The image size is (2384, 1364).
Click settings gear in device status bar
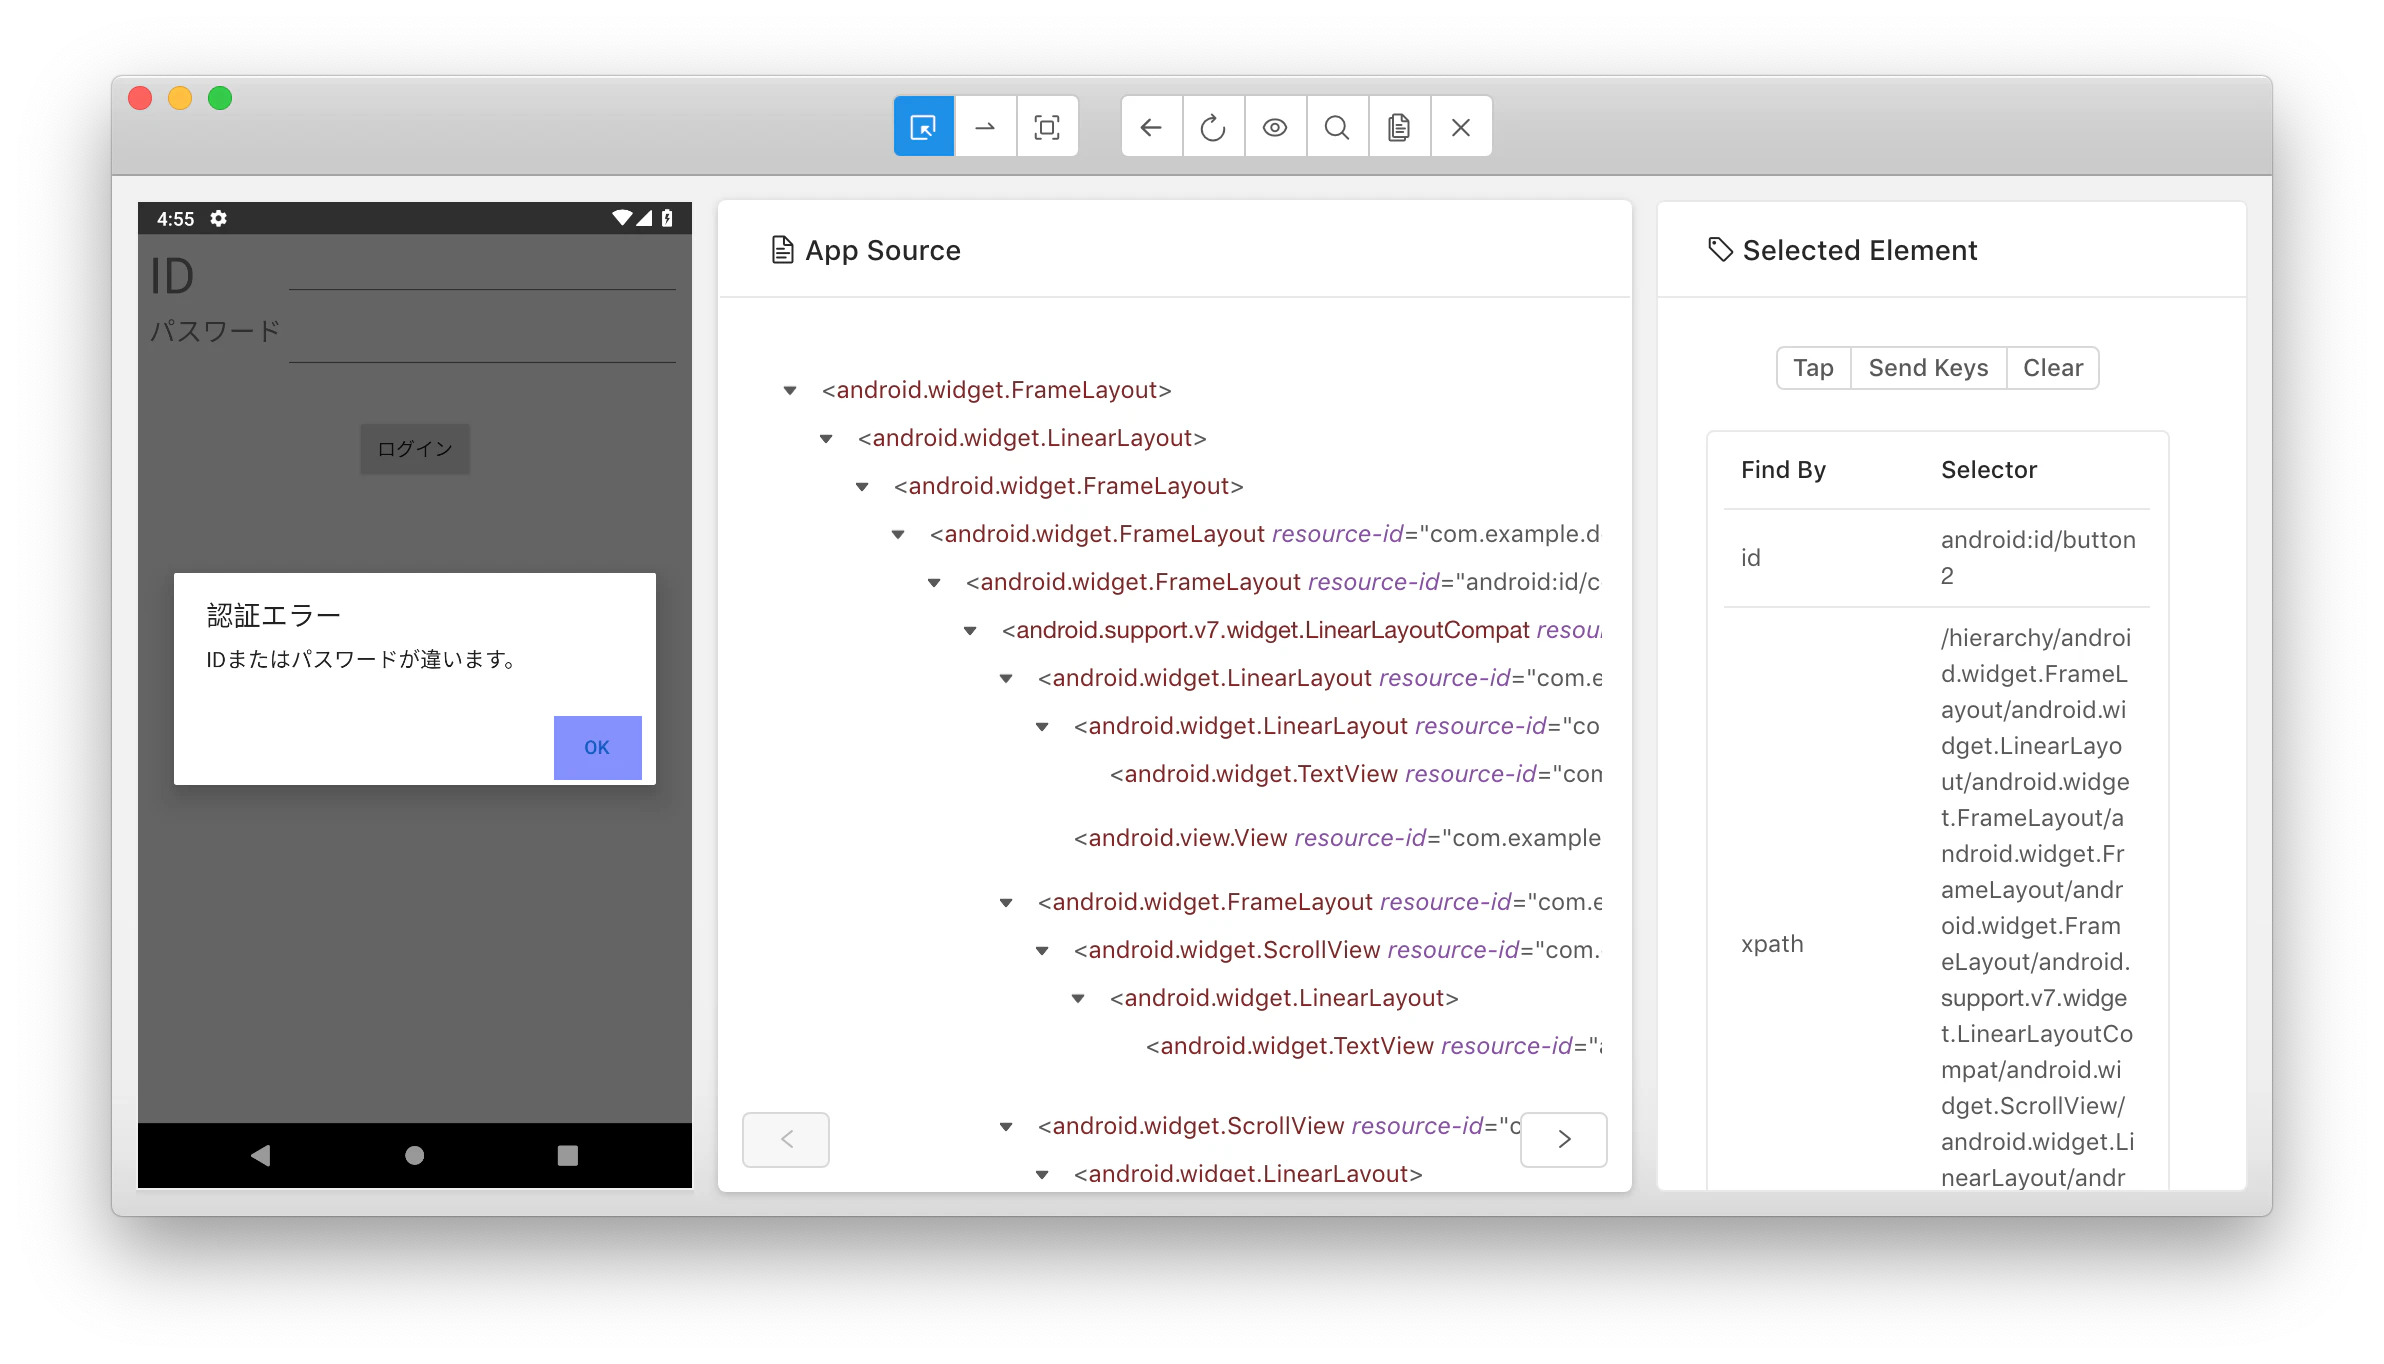219,218
